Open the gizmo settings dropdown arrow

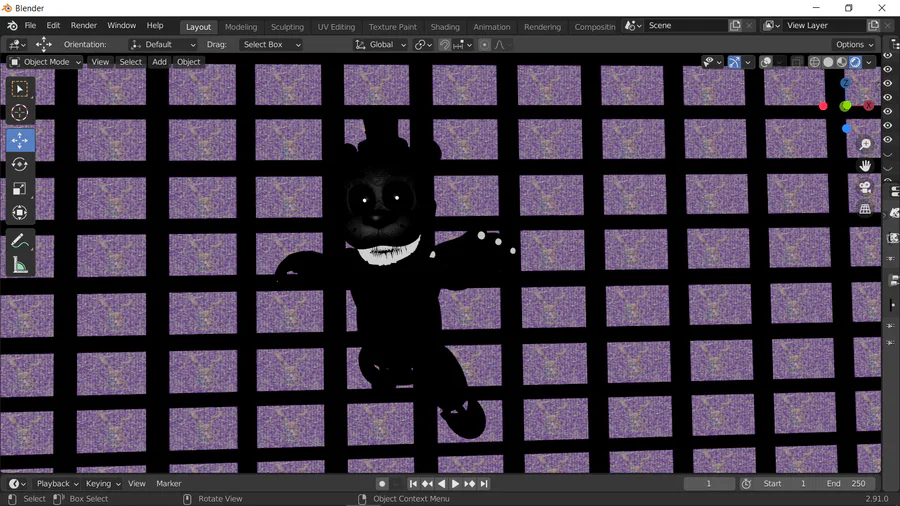click(x=747, y=62)
